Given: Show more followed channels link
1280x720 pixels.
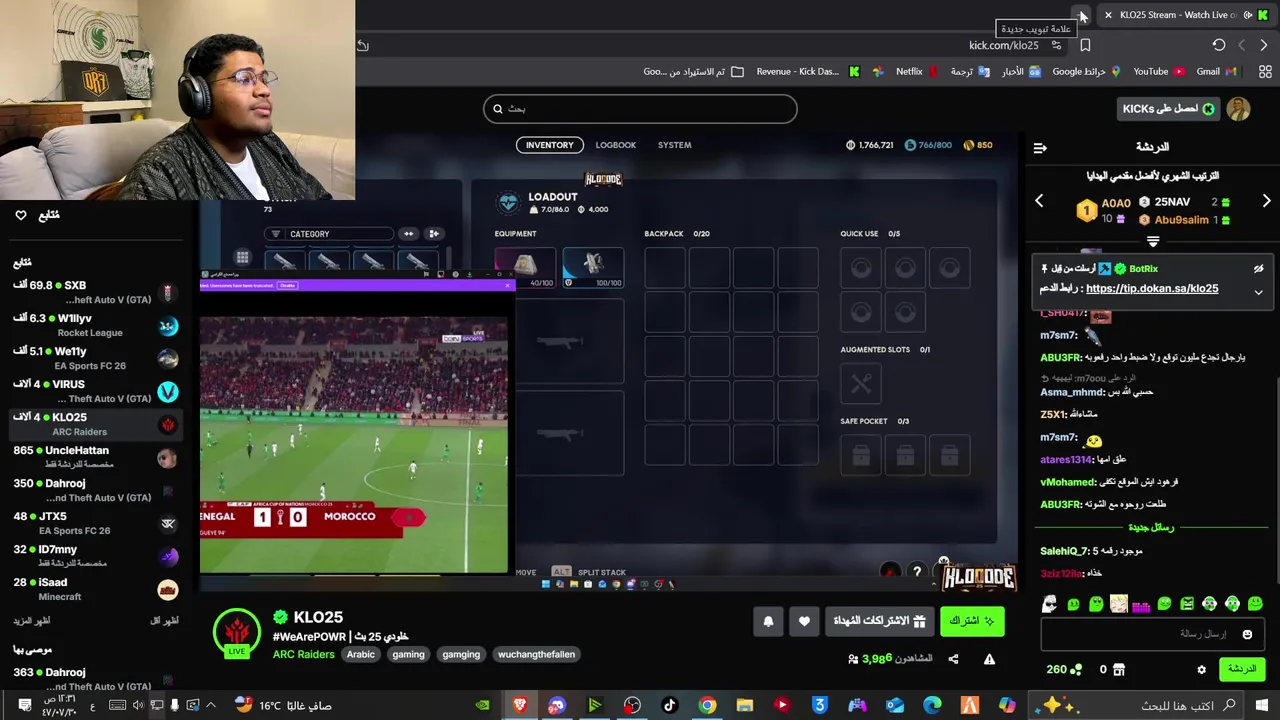Looking at the screenshot, I should 32,621.
